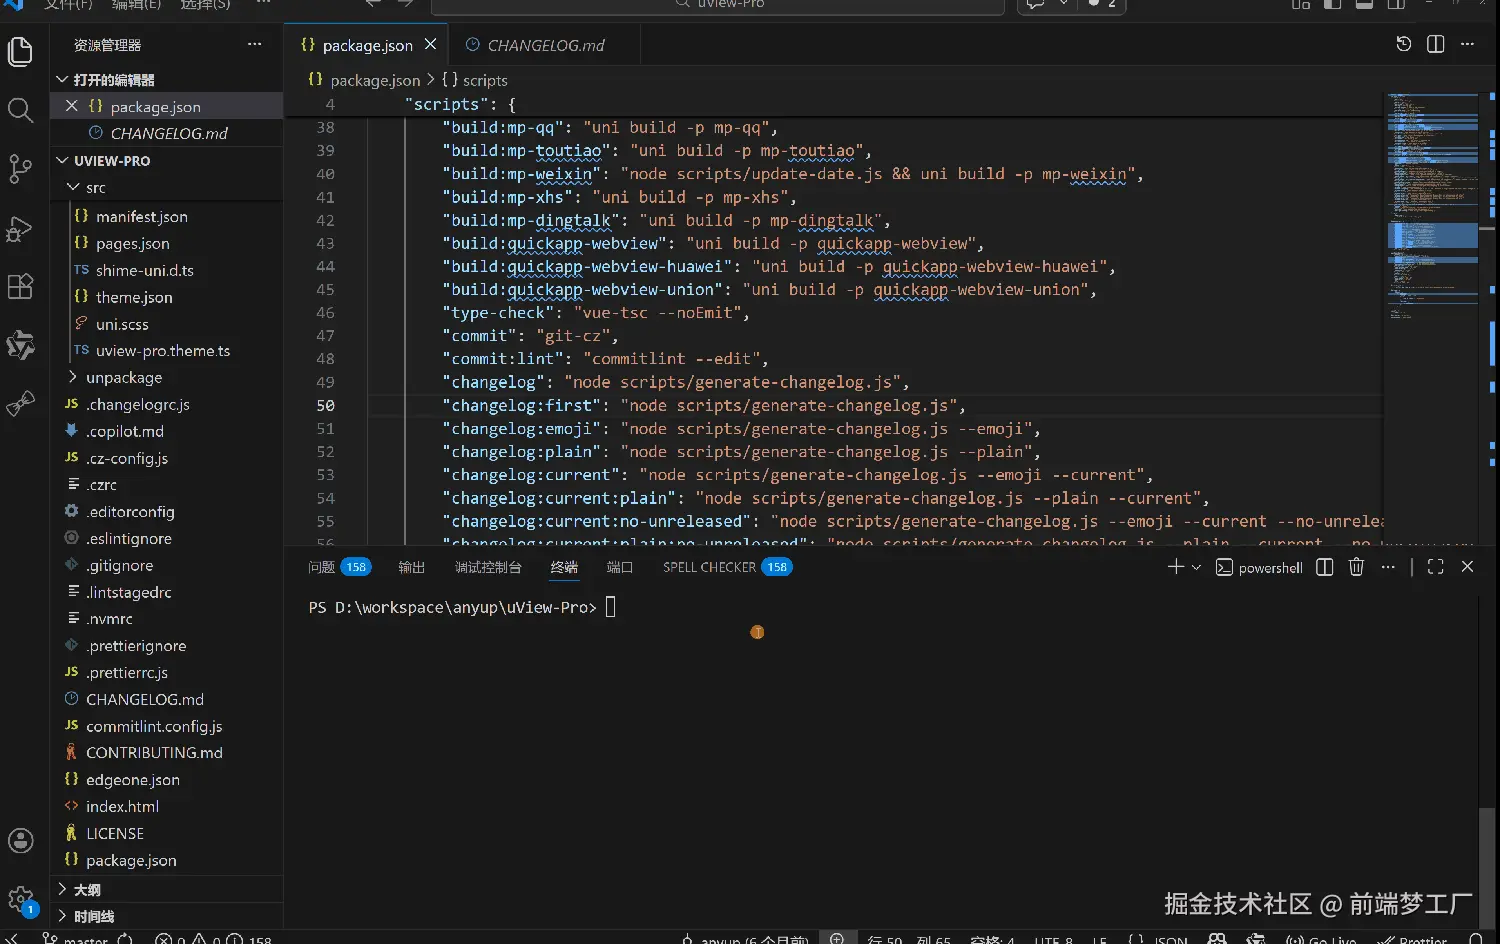1500x944 pixels.
Task: Collapse the src folder
Action: click(x=95, y=188)
